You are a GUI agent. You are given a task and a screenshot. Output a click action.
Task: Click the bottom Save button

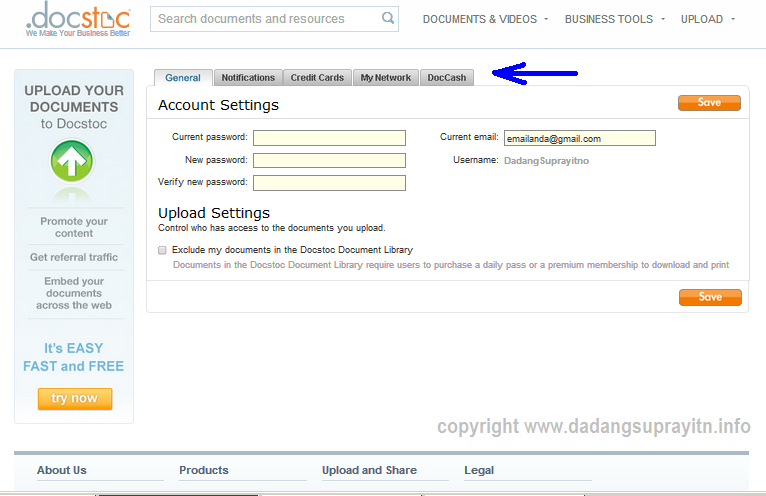710,297
